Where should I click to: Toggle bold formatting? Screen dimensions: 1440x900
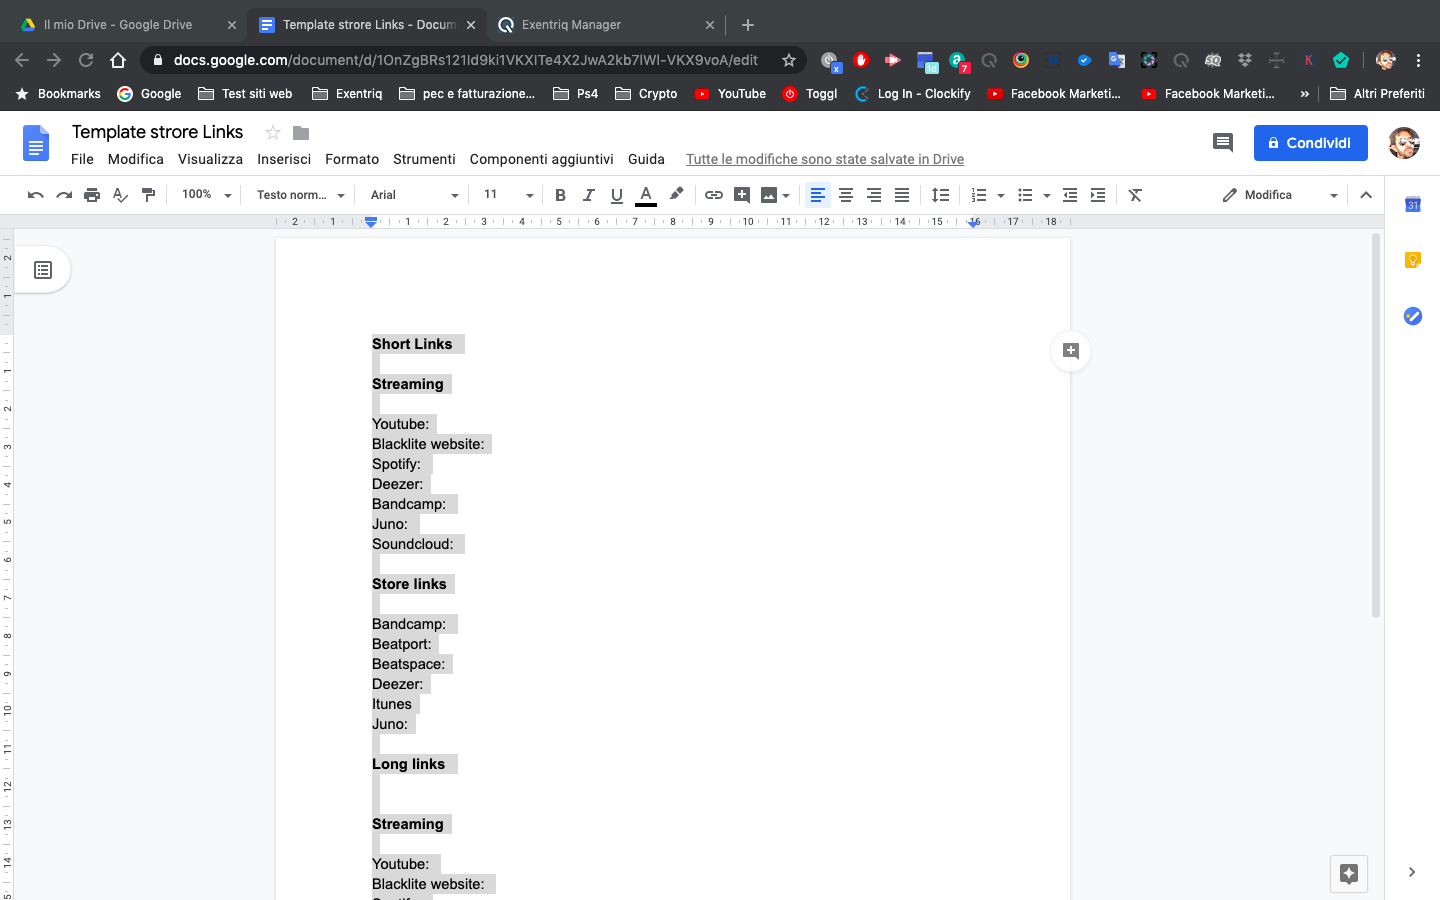[560, 195]
